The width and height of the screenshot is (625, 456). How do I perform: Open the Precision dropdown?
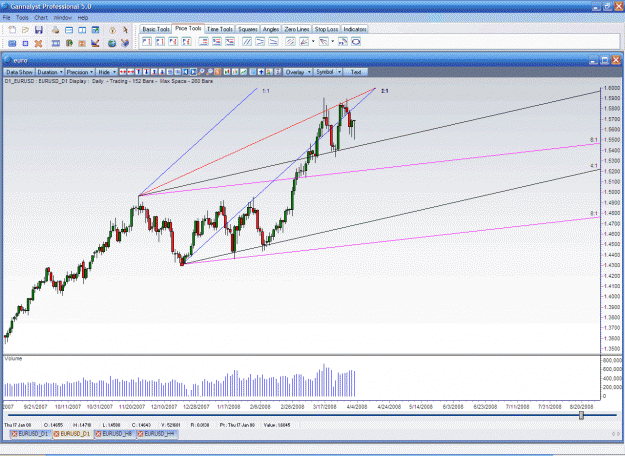pyautogui.click(x=80, y=72)
